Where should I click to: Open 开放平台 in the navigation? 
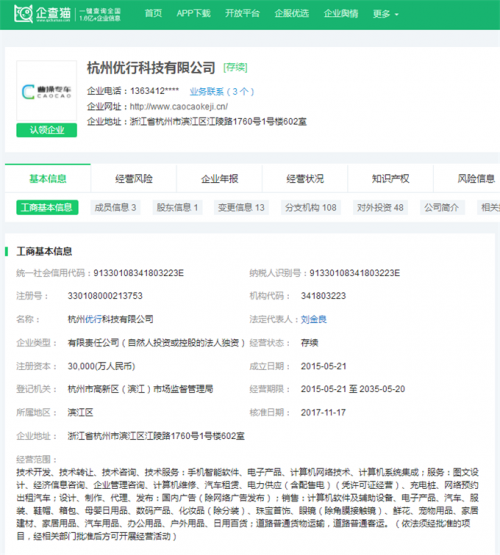coord(242,13)
